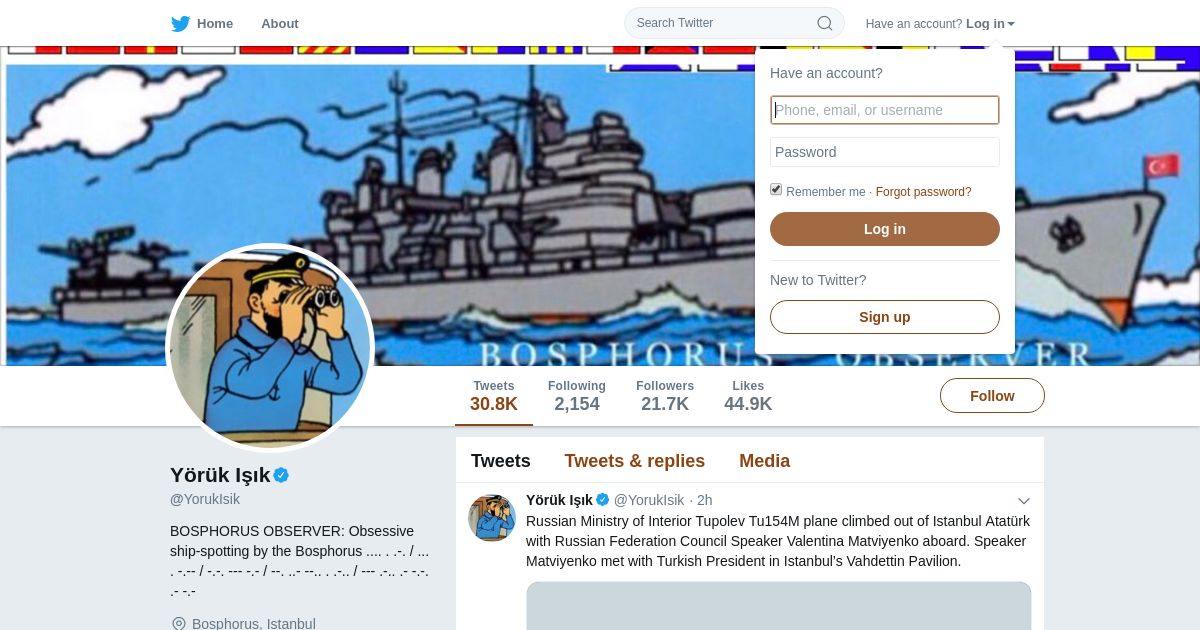Click the verified badge in the tweet header

[603, 500]
